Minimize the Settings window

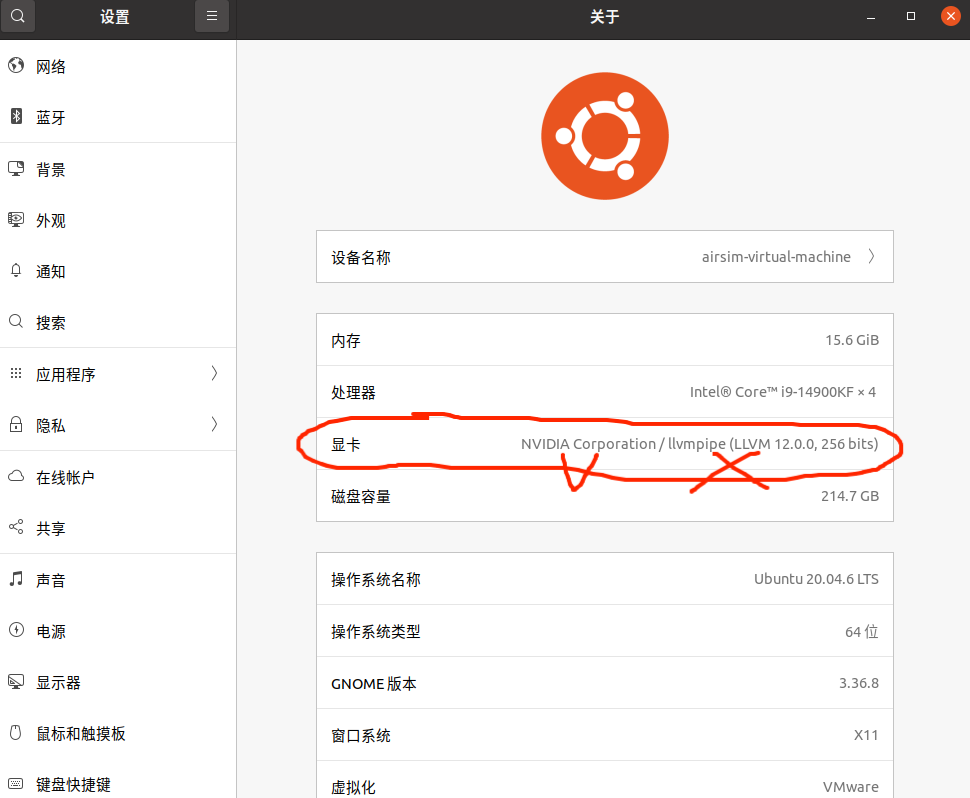coord(871,17)
